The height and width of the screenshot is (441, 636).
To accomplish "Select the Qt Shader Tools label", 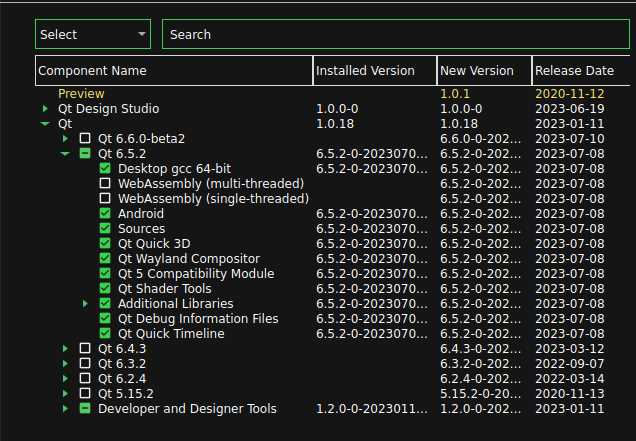I will (165, 289).
